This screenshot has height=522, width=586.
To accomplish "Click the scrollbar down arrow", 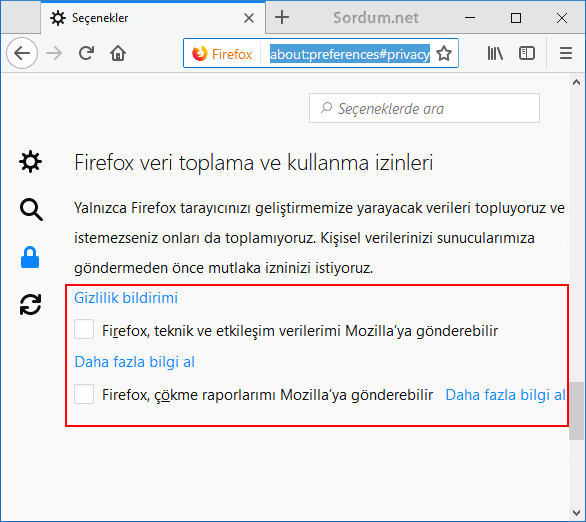I will (x=576, y=512).
